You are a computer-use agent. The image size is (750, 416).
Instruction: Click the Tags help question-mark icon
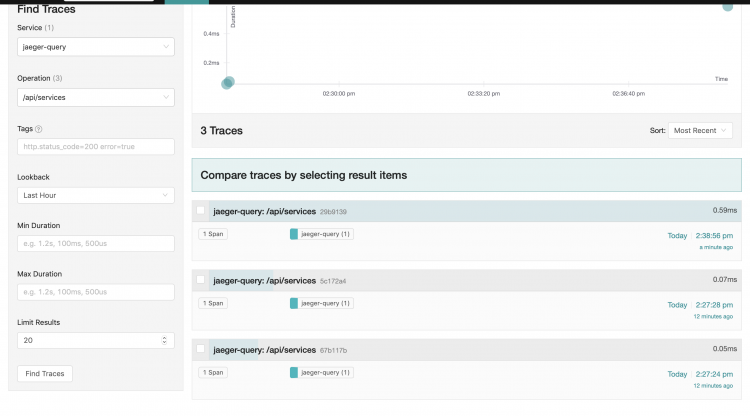point(39,129)
